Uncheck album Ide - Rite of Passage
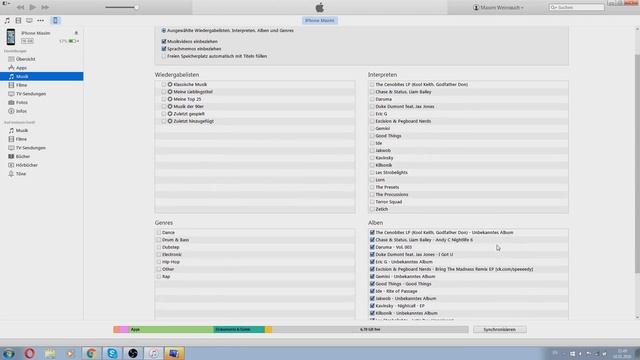The height and width of the screenshot is (360, 640). [x=372, y=291]
